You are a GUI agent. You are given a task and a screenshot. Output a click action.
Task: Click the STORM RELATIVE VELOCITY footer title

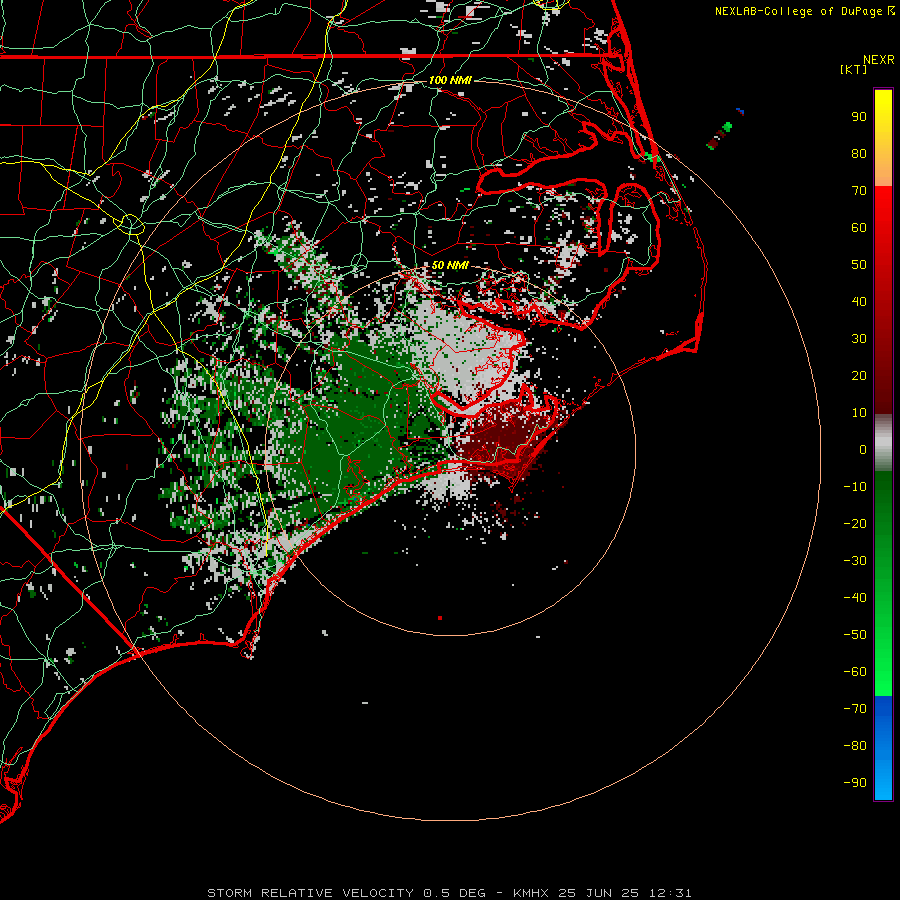click(310, 893)
